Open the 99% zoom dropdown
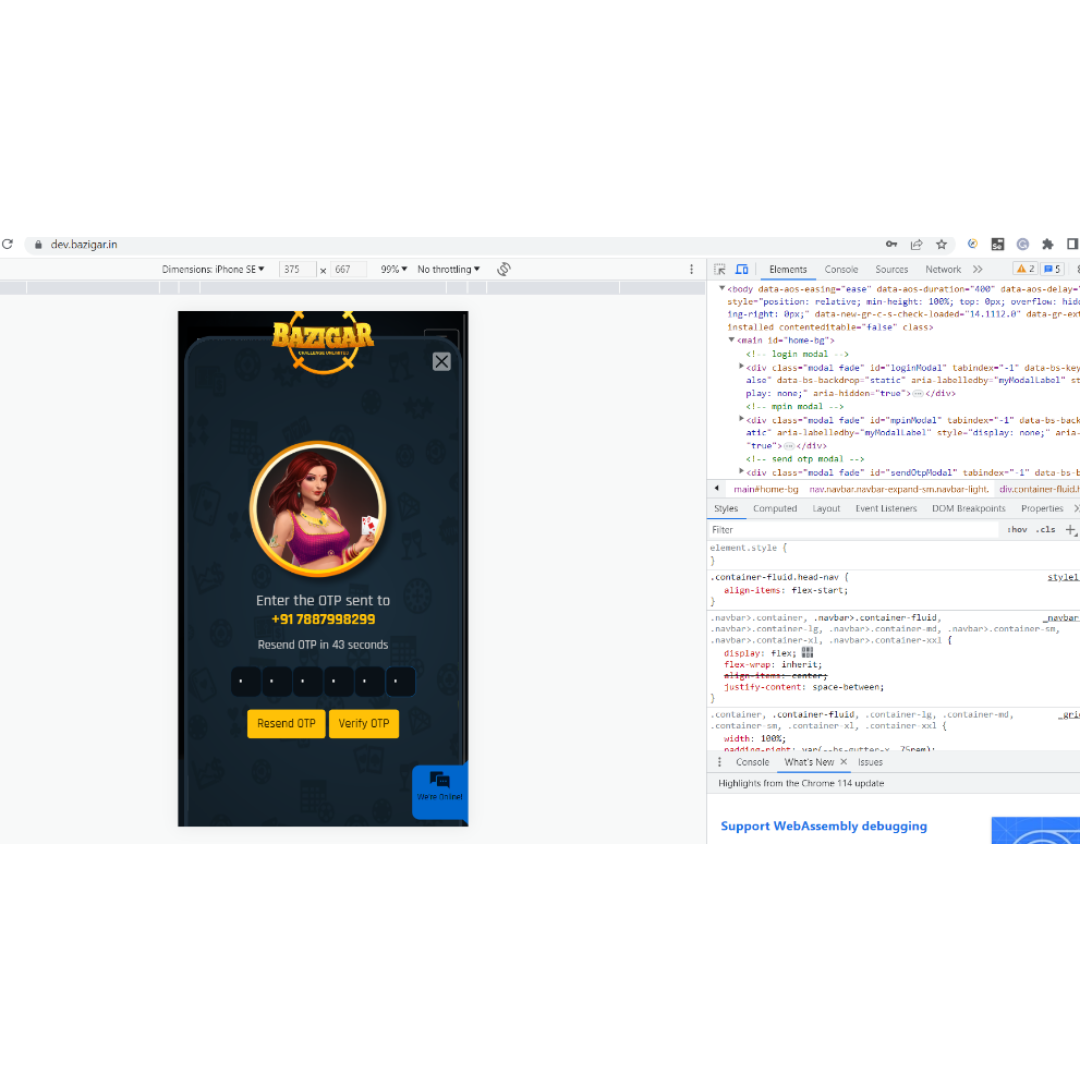Viewport: 1080px width, 1080px height. click(394, 269)
